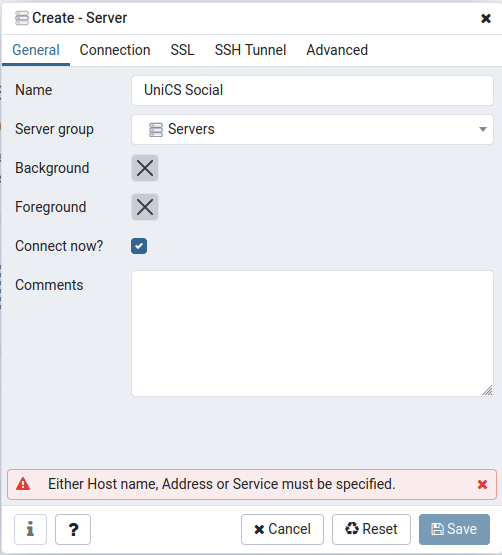
Task: Open the SSH Tunnel tab
Action: pyautogui.click(x=250, y=50)
